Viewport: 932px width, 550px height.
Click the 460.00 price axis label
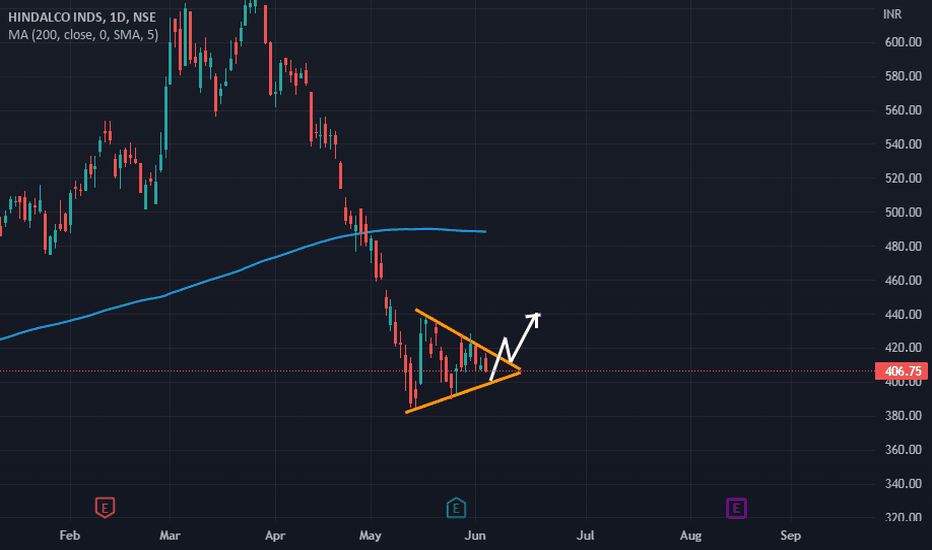tap(903, 280)
